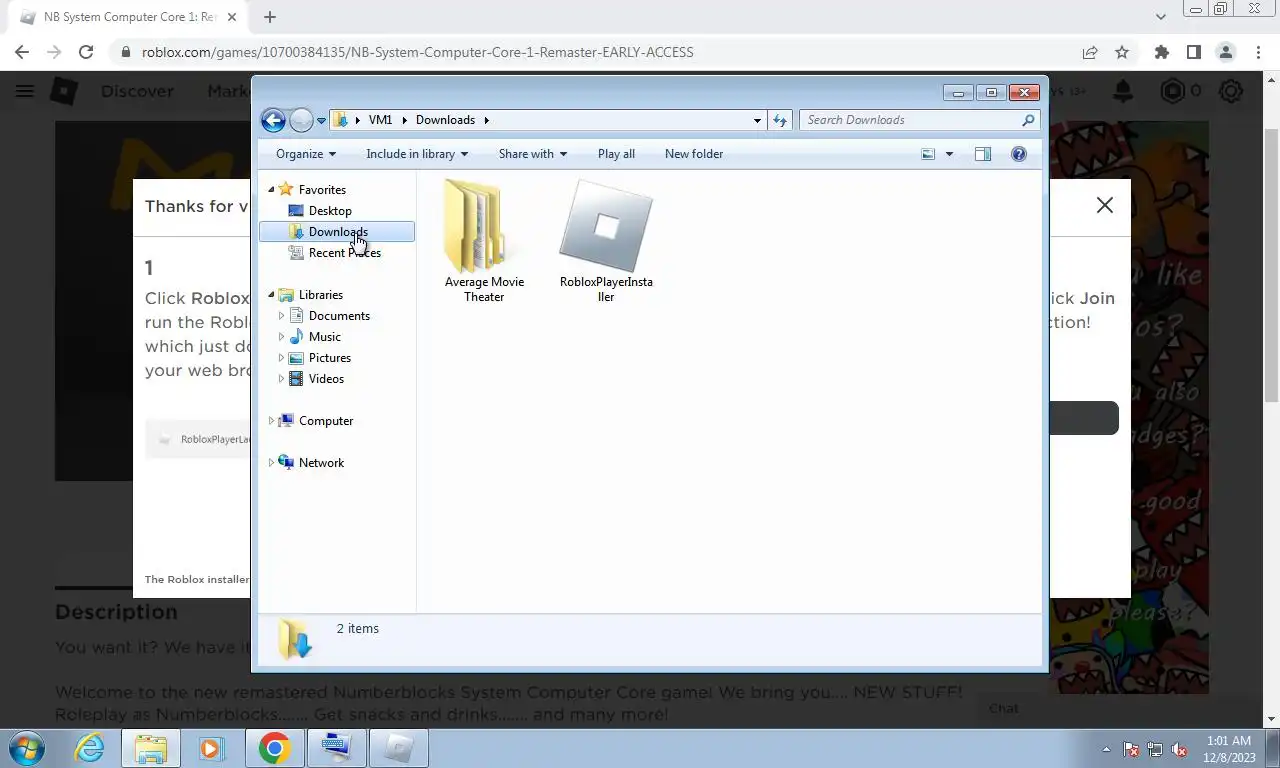Collapse the Libraries group
The width and height of the screenshot is (1280, 768).
(271, 295)
